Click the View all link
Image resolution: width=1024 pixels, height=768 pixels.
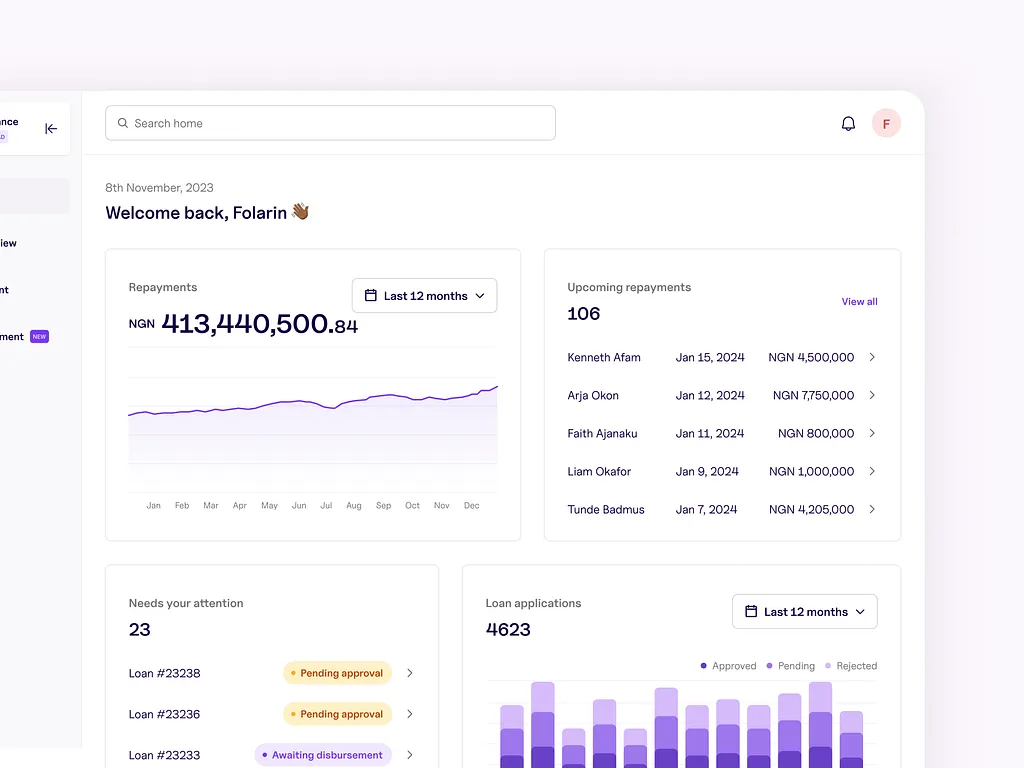[x=859, y=302]
